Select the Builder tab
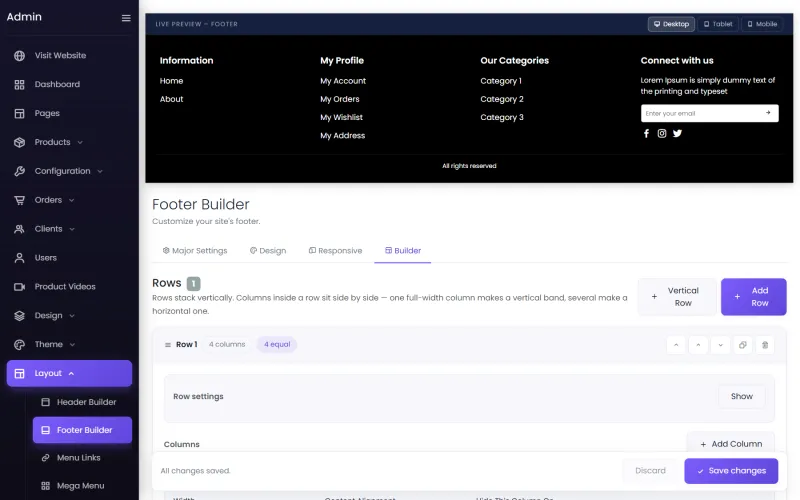Screen dimensions: 800x500 (x=403, y=251)
